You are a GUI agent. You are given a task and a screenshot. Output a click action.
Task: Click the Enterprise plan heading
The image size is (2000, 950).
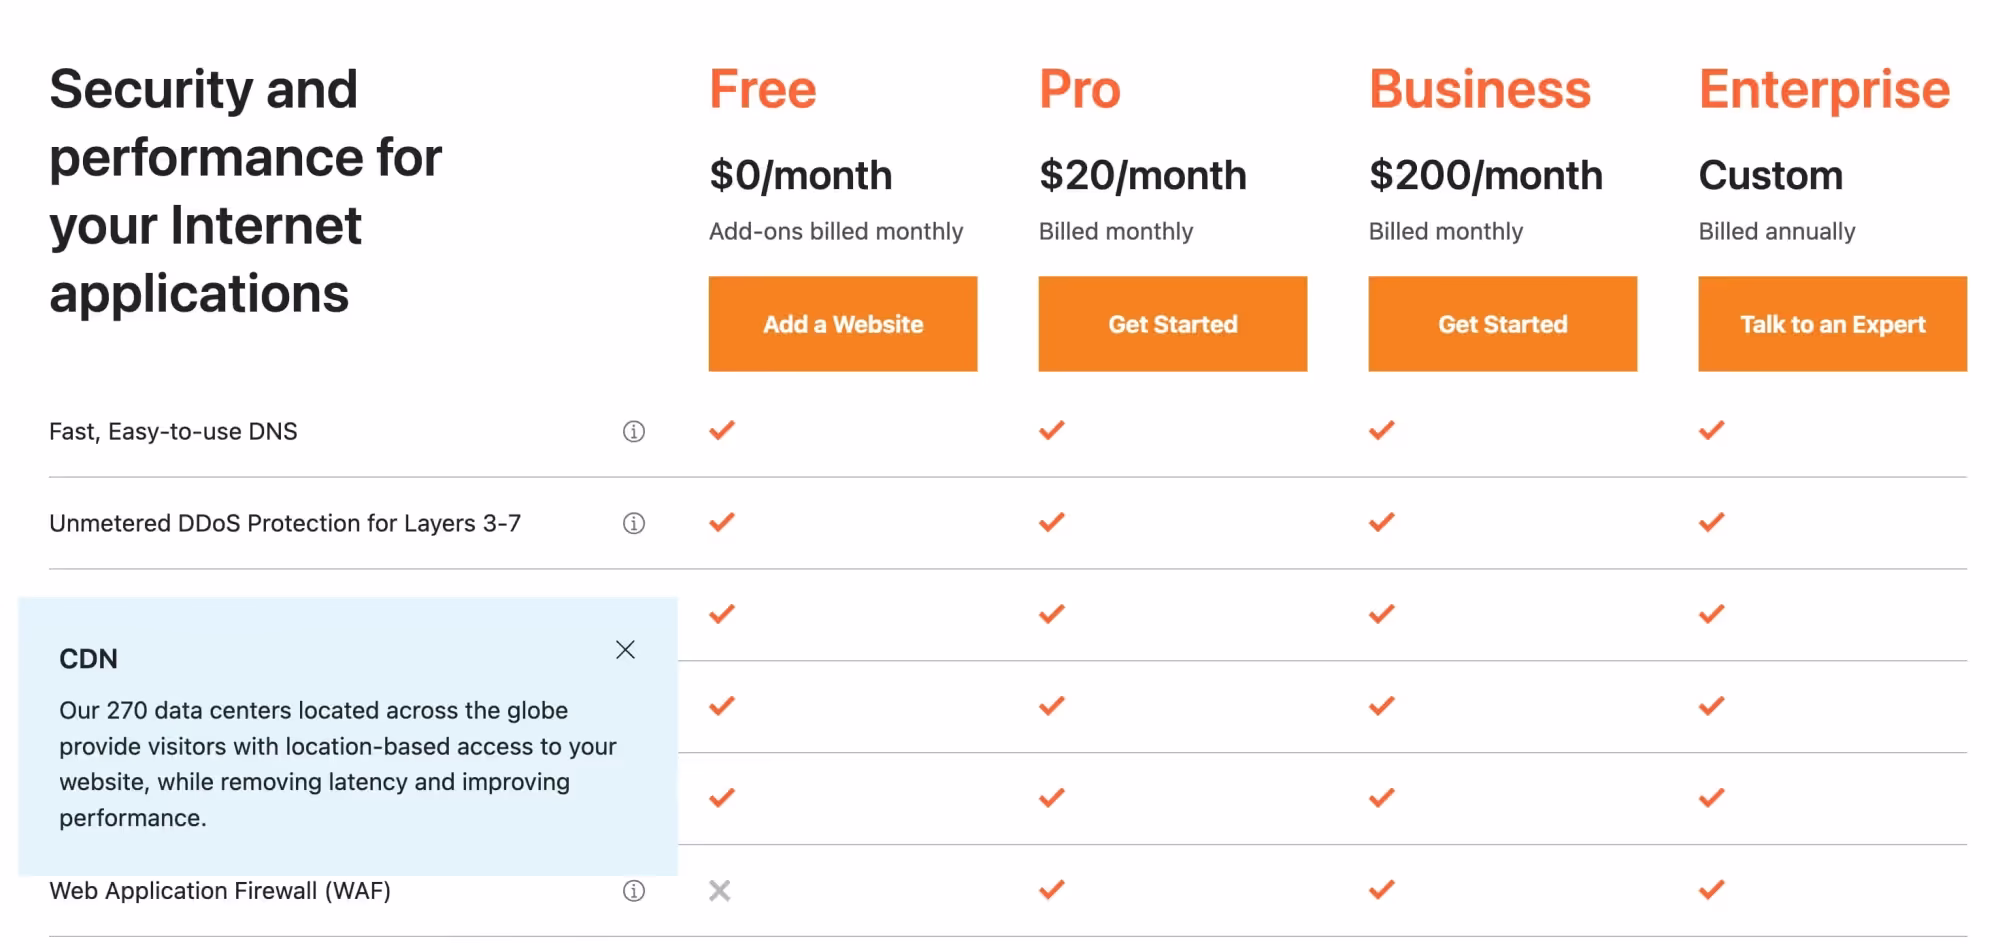[1825, 90]
